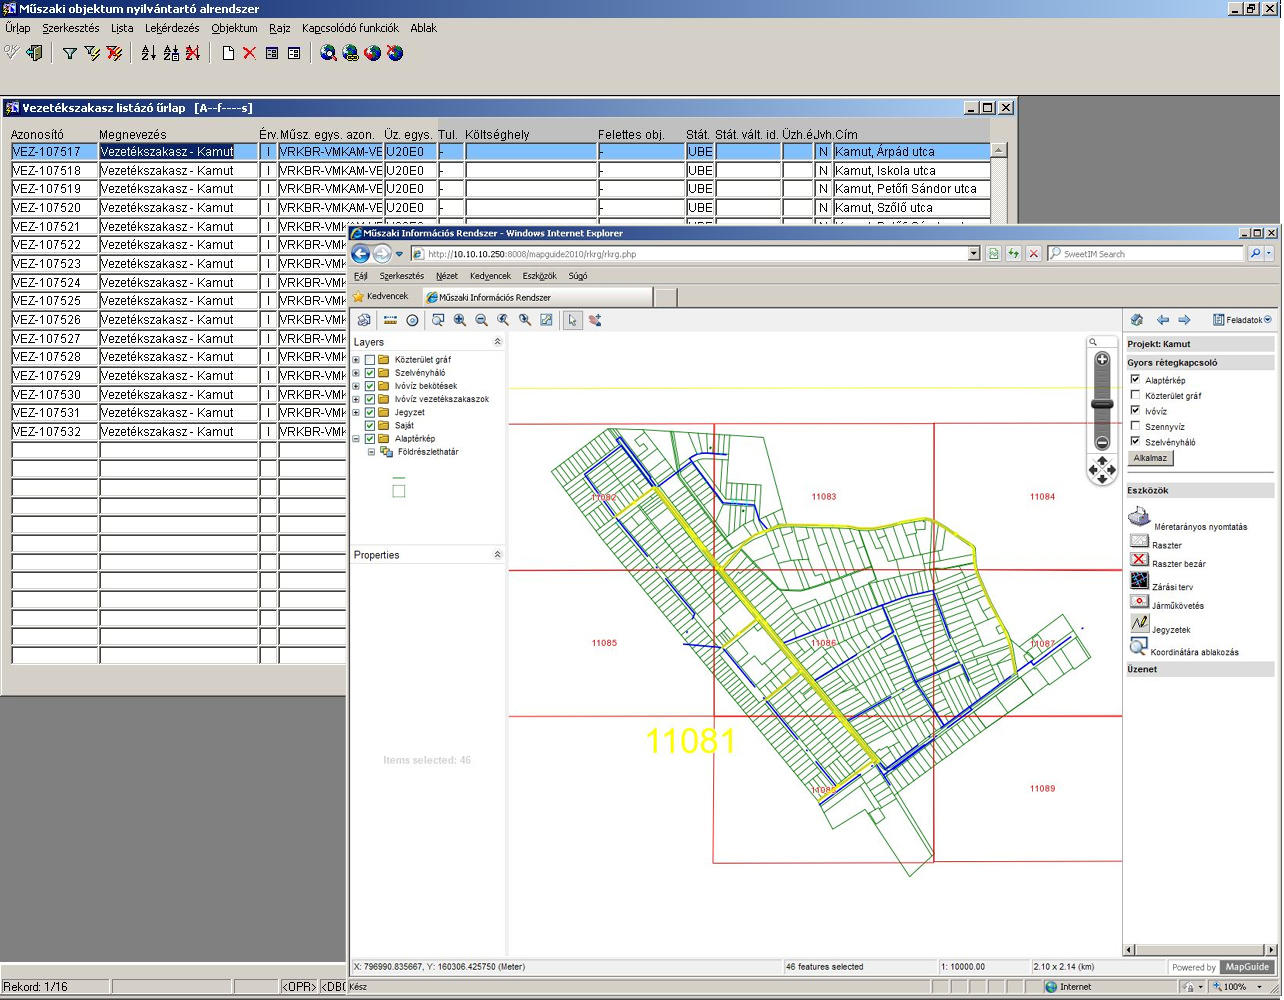This screenshot has height=1000, width=1284.
Task: Collapse the Alaptérkép layer group
Action: (x=356, y=439)
